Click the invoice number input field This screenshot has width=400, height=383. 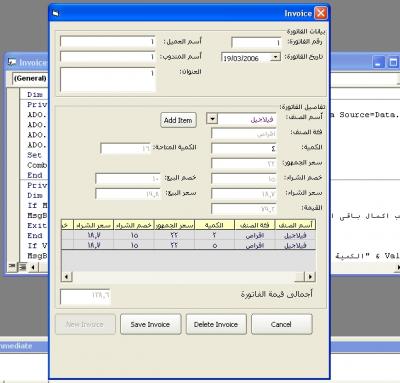coord(256,42)
